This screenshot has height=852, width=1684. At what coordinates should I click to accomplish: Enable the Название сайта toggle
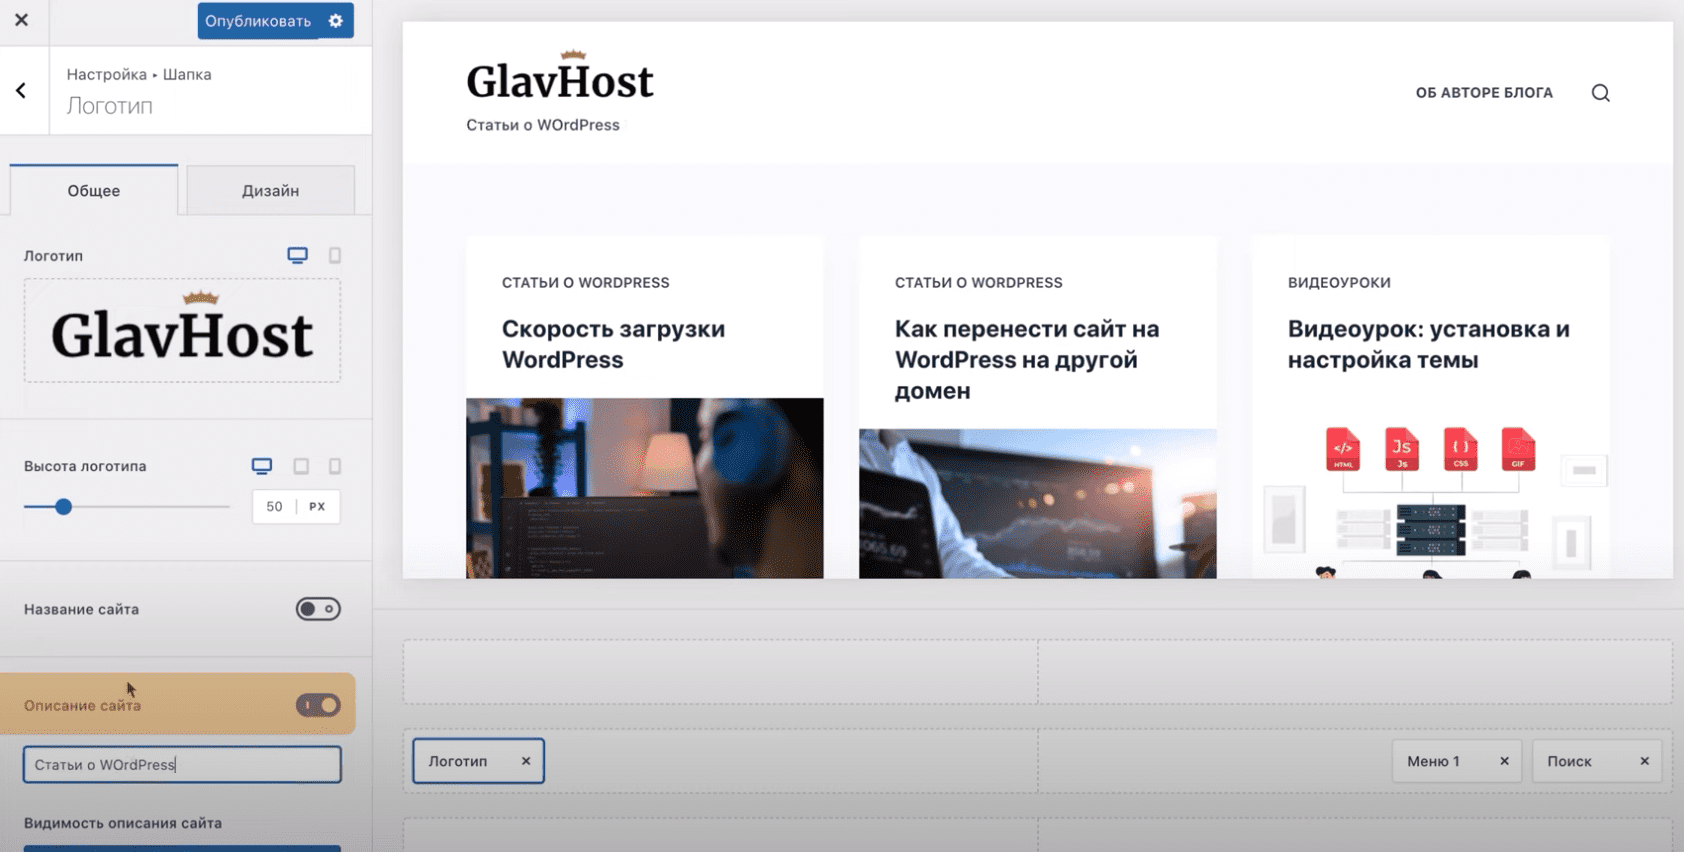point(318,609)
